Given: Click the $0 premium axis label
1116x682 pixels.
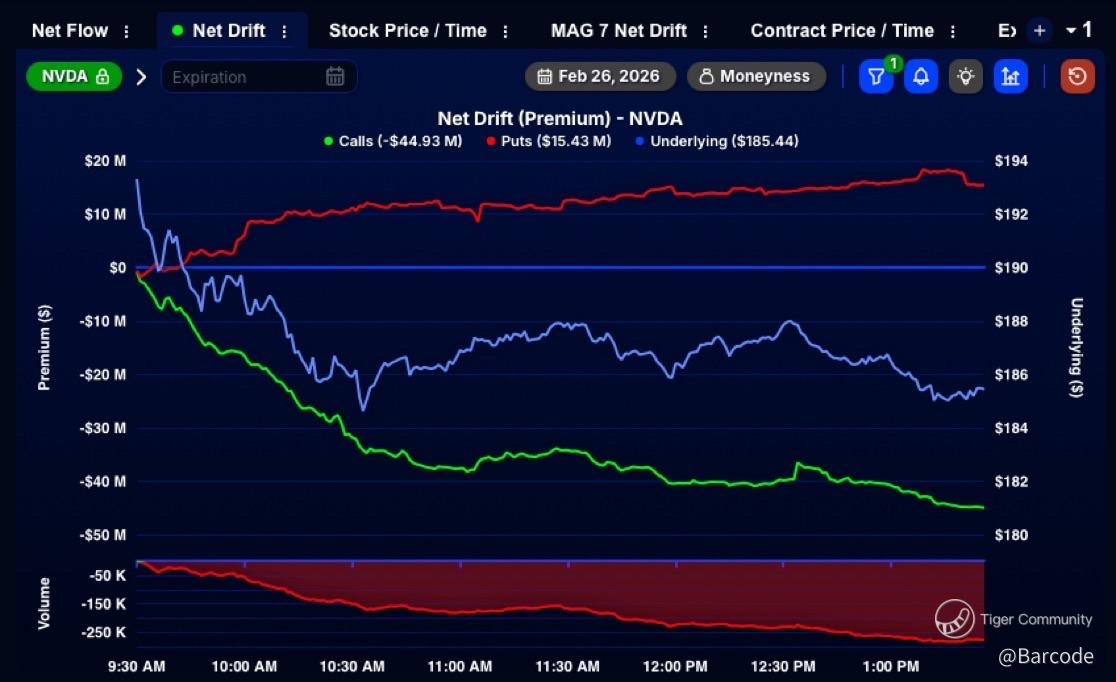Looking at the screenshot, I should [x=117, y=268].
